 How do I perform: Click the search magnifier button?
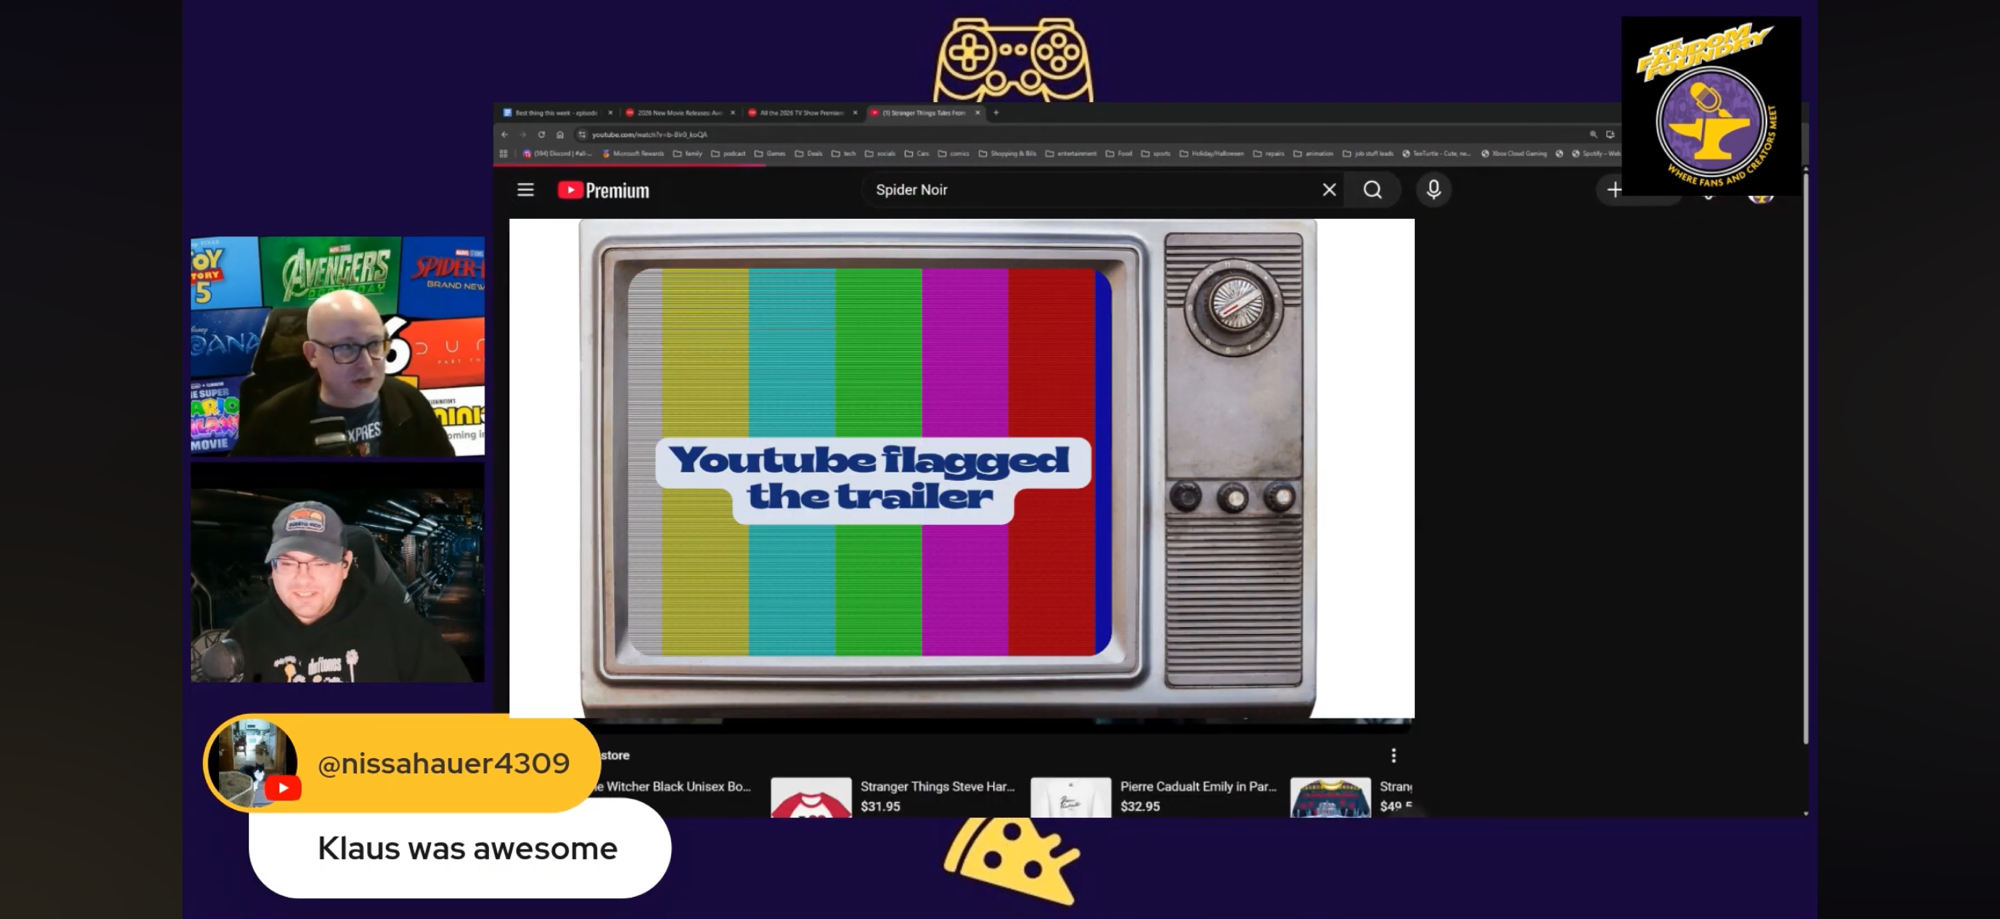click(1372, 190)
